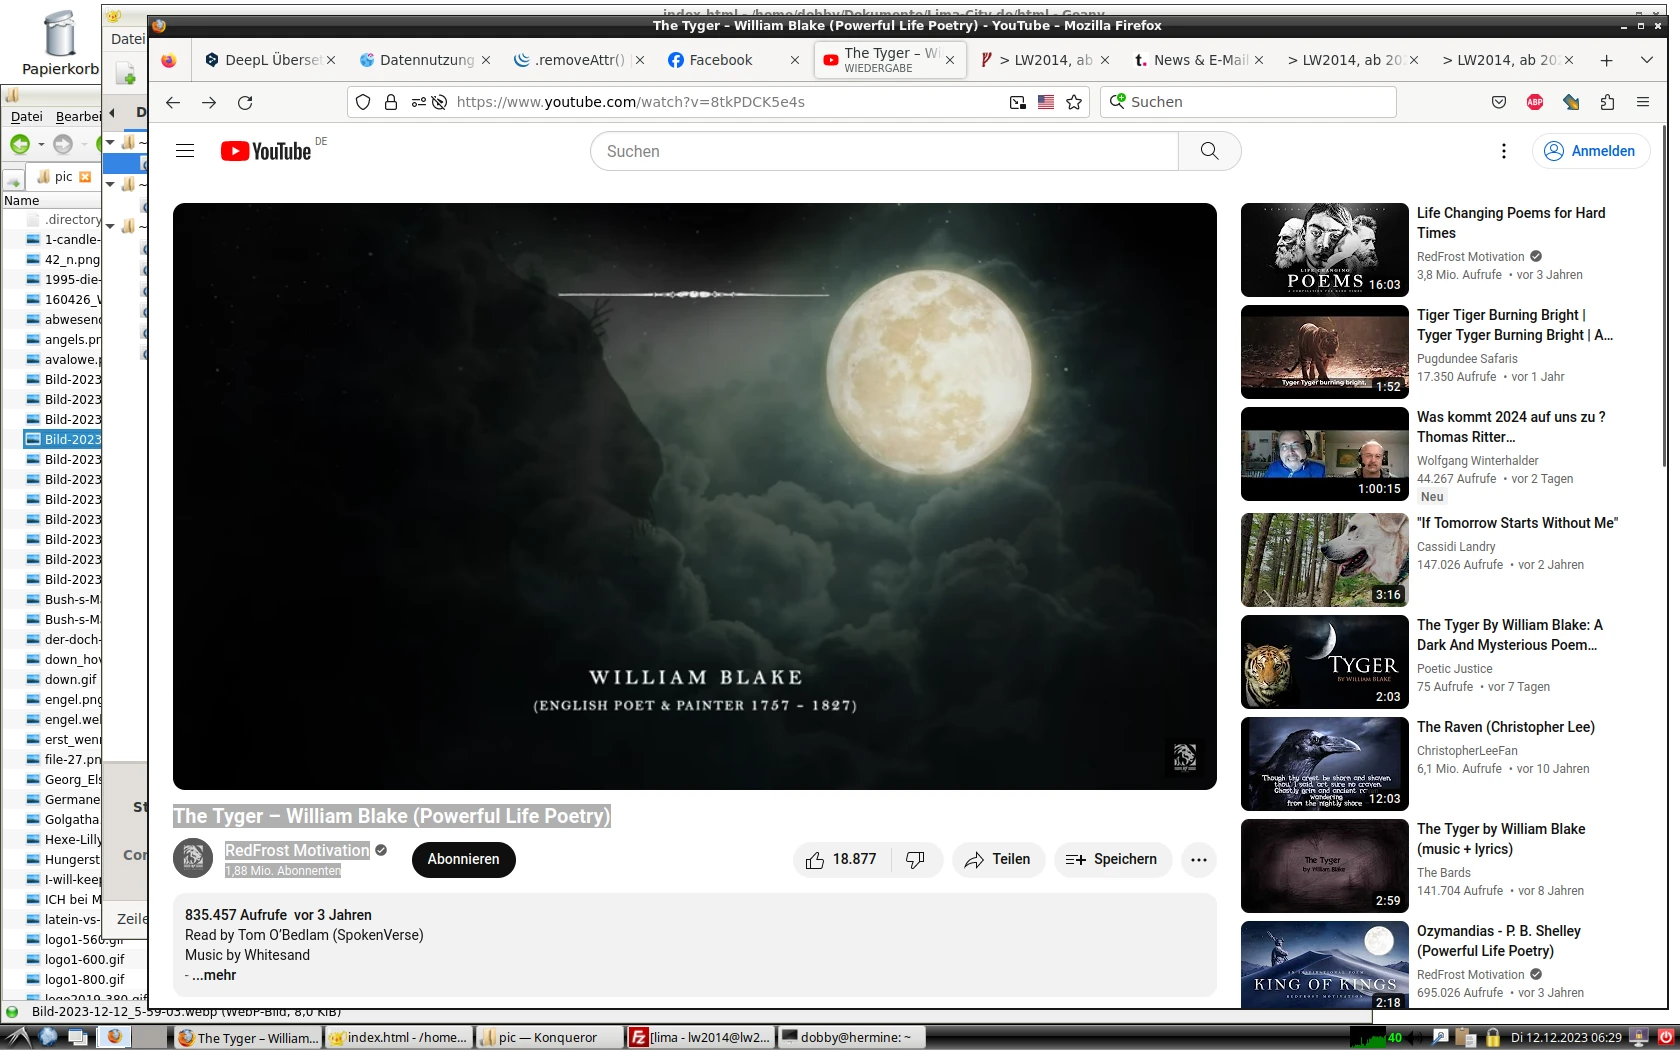Open The Raven (Christopher Lee) thumbnail

coord(1324,764)
